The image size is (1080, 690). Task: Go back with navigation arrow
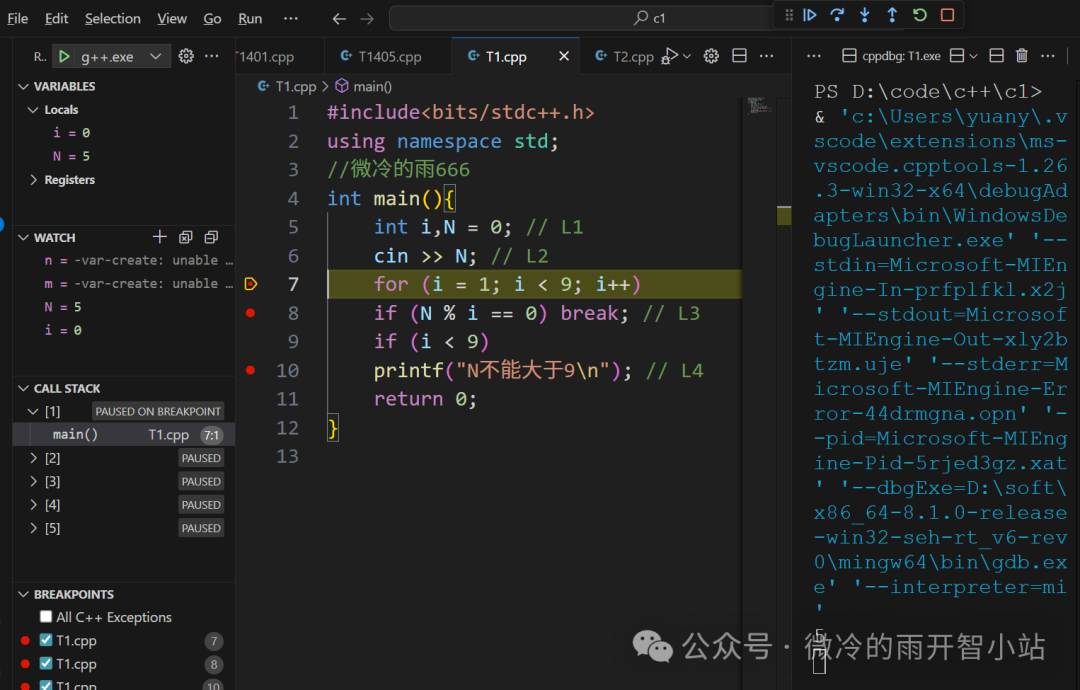[339, 19]
